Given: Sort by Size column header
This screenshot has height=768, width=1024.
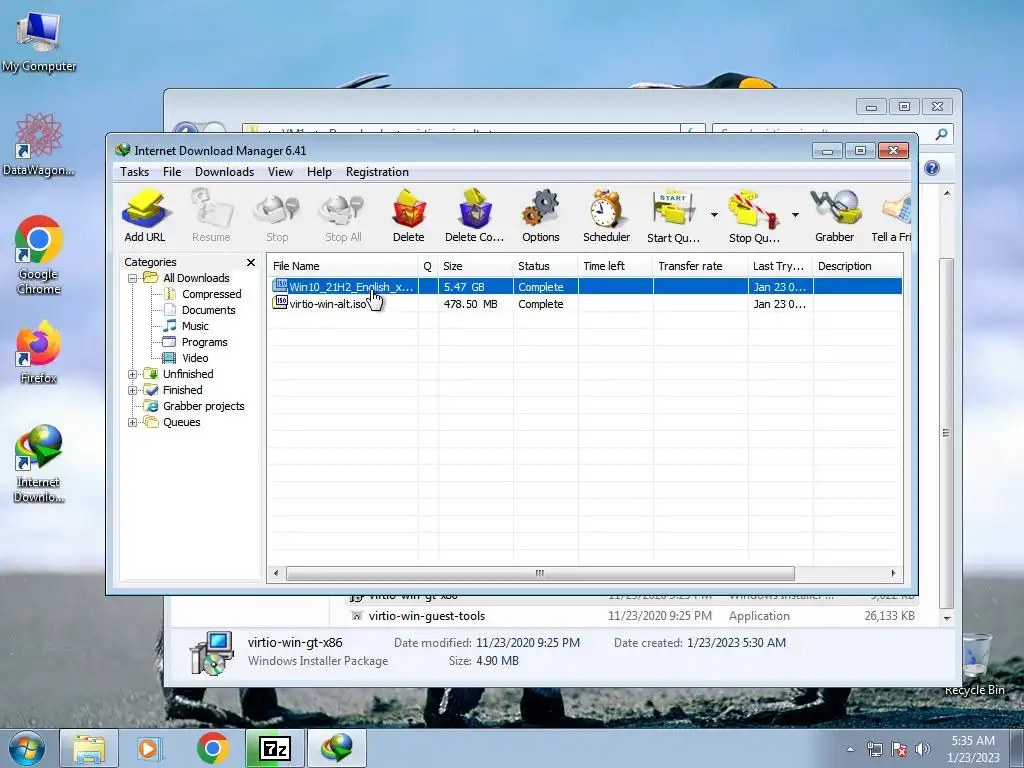Looking at the screenshot, I should (475, 266).
